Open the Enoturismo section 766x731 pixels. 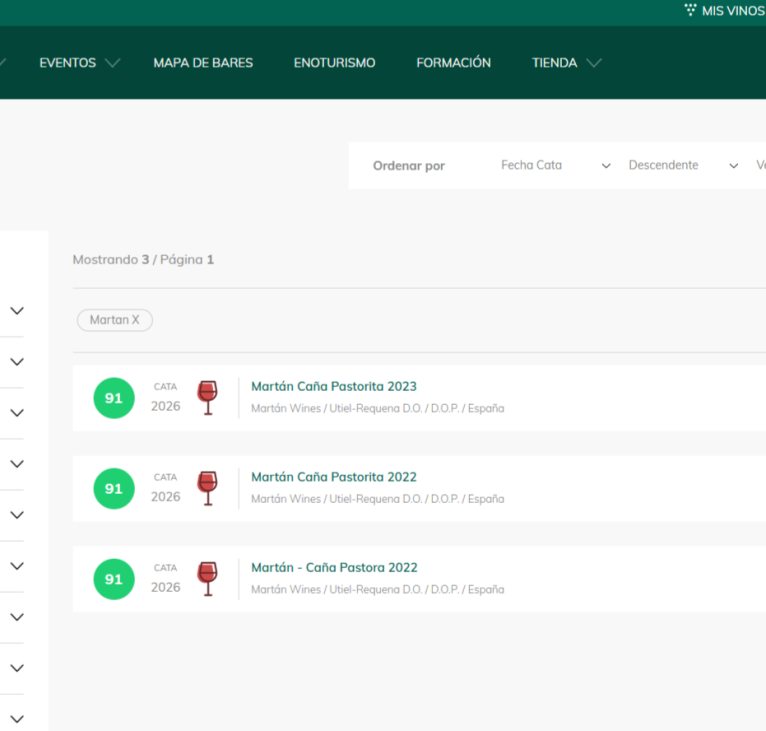point(334,63)
